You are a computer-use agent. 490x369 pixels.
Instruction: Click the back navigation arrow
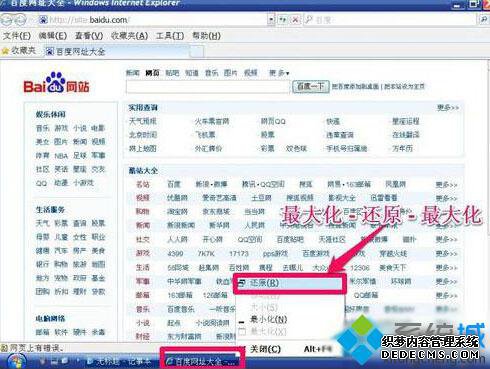(x=7, y=20)
